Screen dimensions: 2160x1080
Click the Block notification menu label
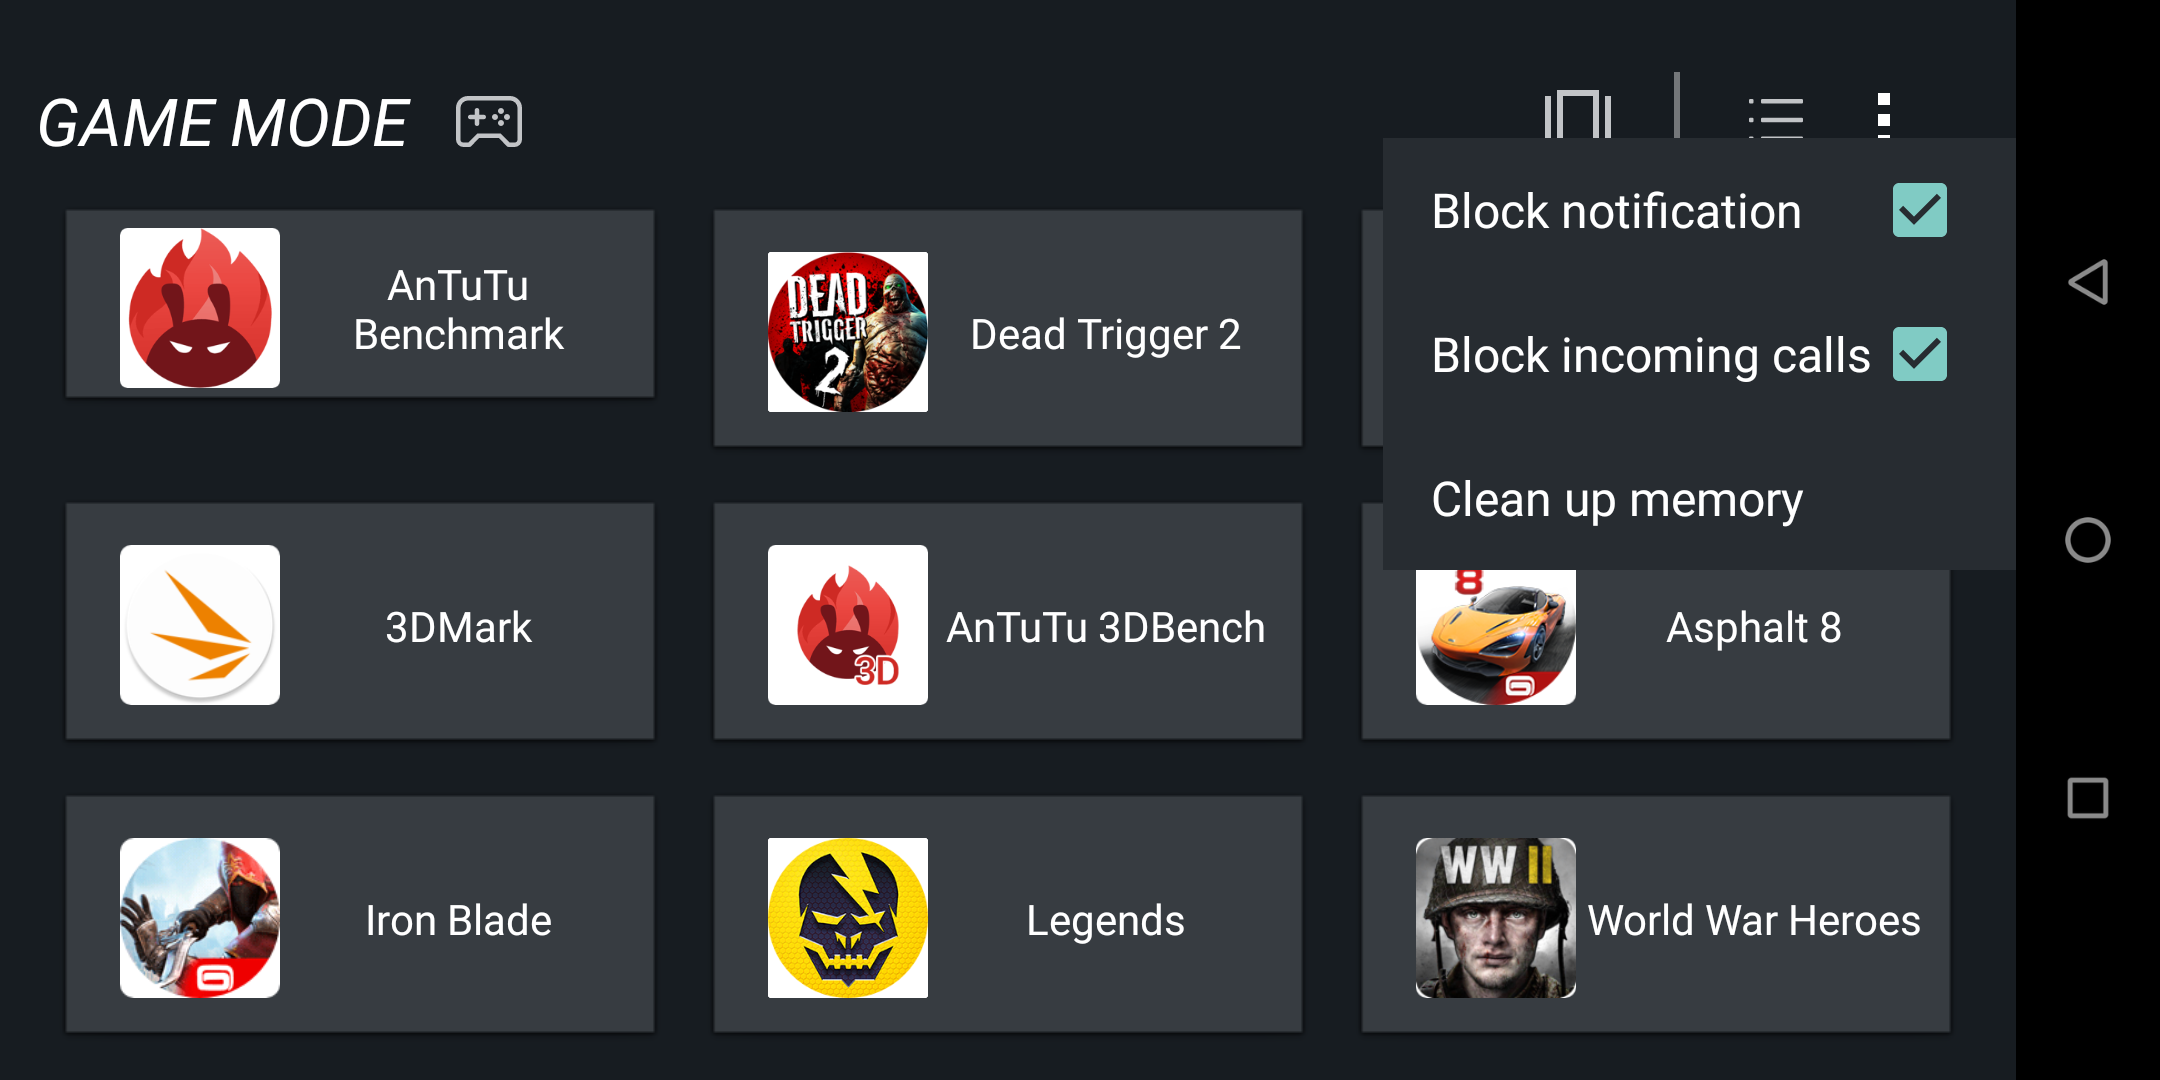[1616, 212]
